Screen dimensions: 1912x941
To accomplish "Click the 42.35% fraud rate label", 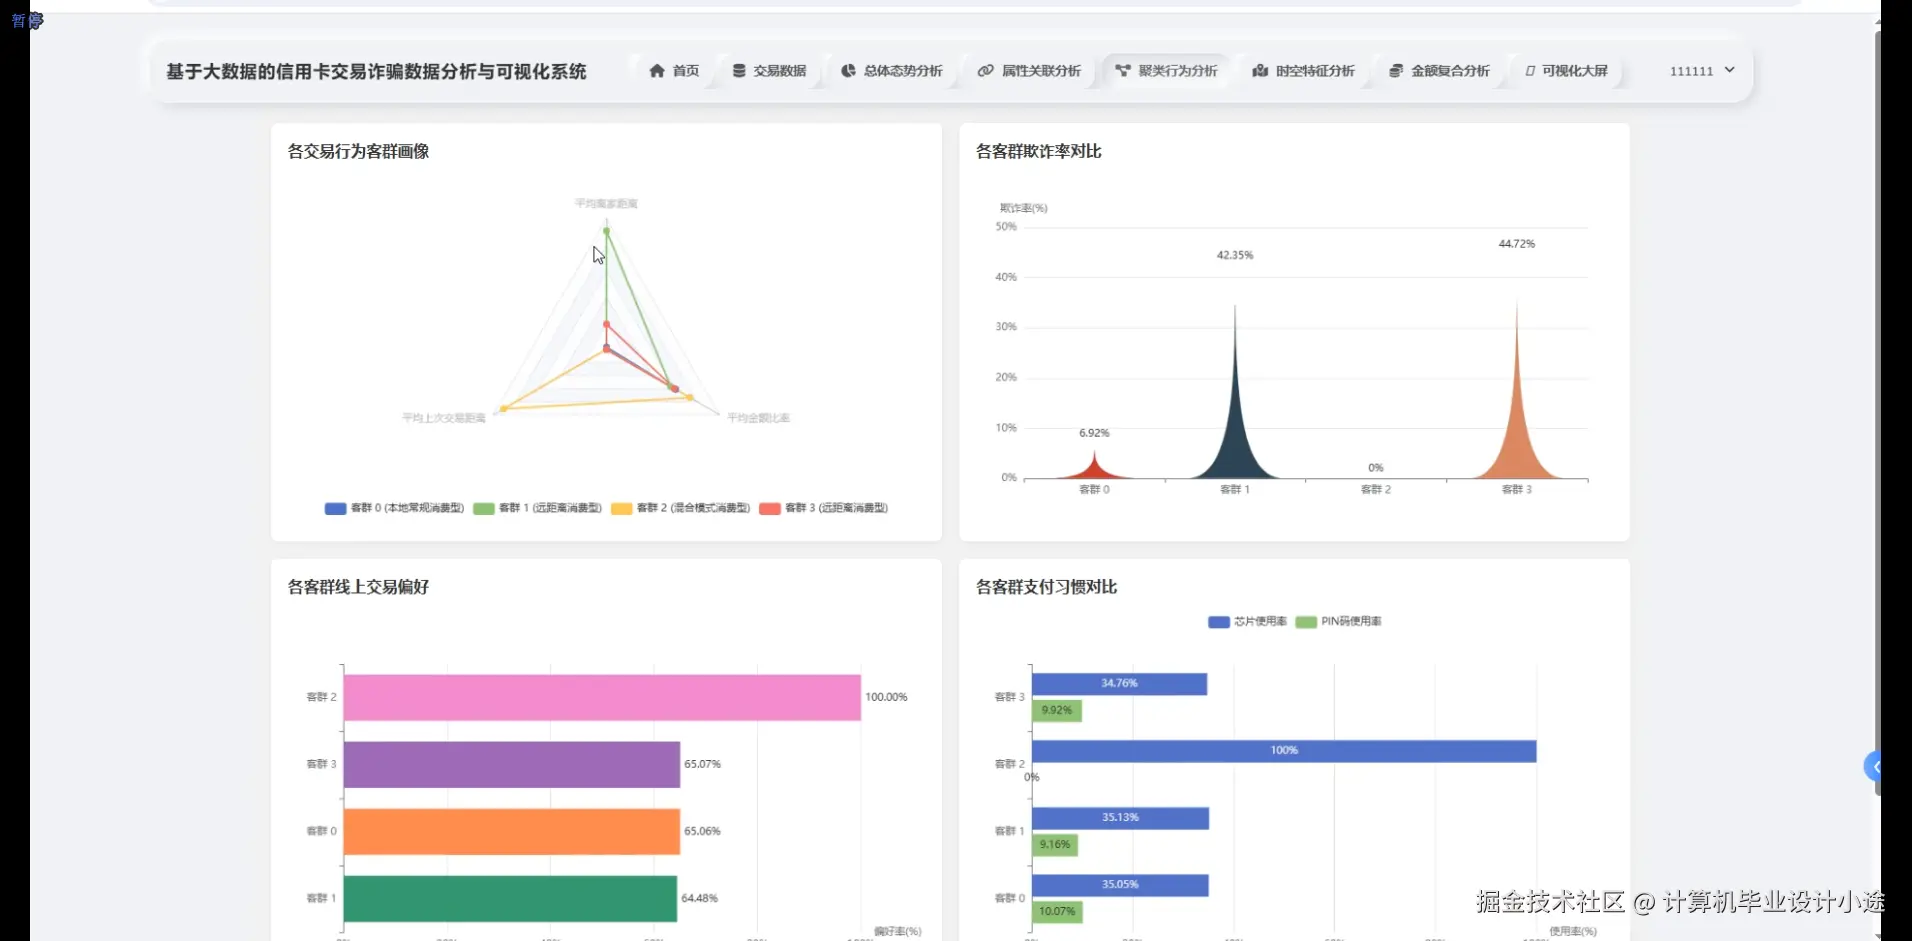I will click(x=1235, y=256).
